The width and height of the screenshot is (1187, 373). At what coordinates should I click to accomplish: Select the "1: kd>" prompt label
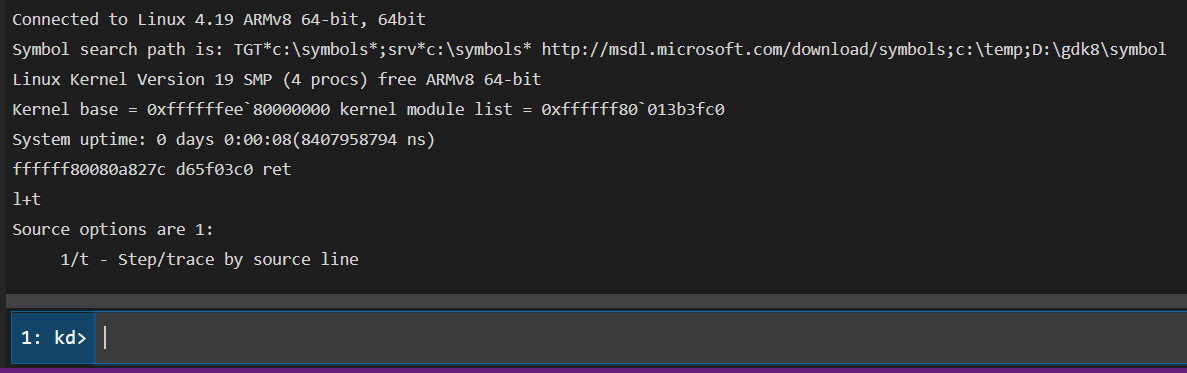pos(53,338)
